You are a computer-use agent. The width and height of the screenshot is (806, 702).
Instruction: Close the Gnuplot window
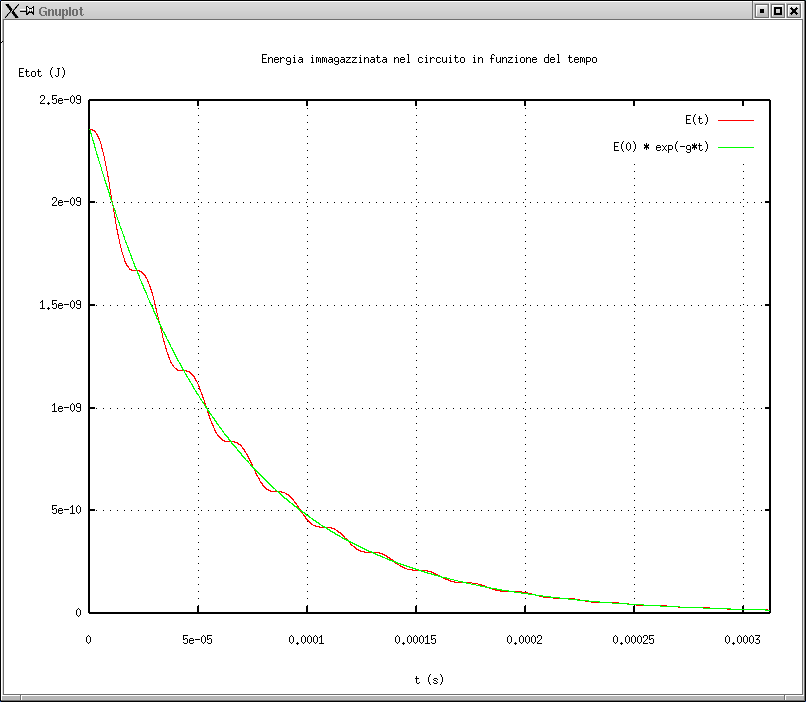[x=794, y=10]
